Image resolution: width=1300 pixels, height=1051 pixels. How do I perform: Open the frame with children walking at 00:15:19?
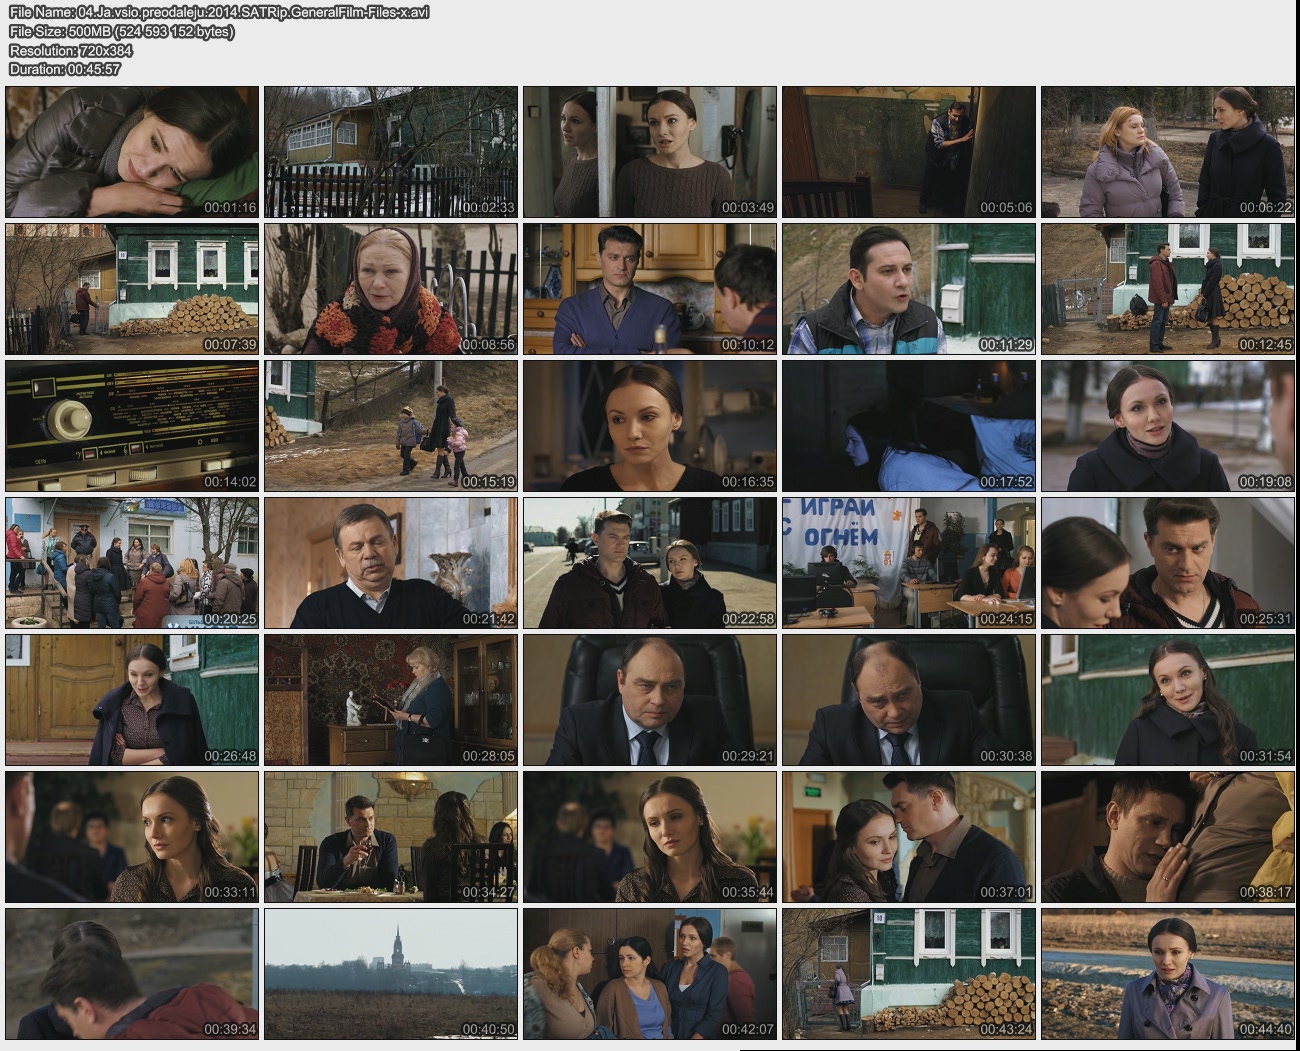[x=391, y=426]
